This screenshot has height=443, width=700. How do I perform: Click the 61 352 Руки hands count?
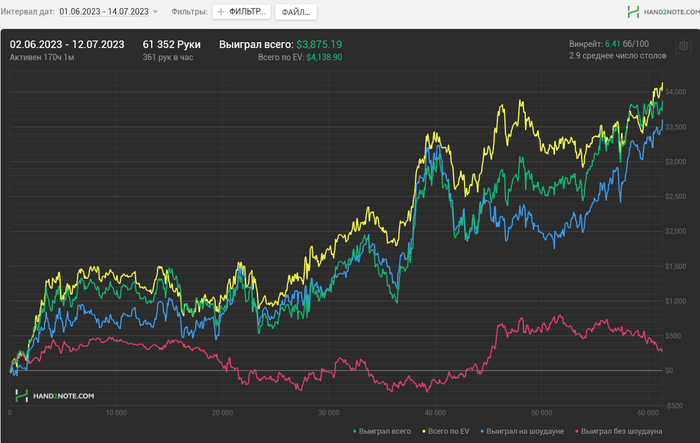172,44
